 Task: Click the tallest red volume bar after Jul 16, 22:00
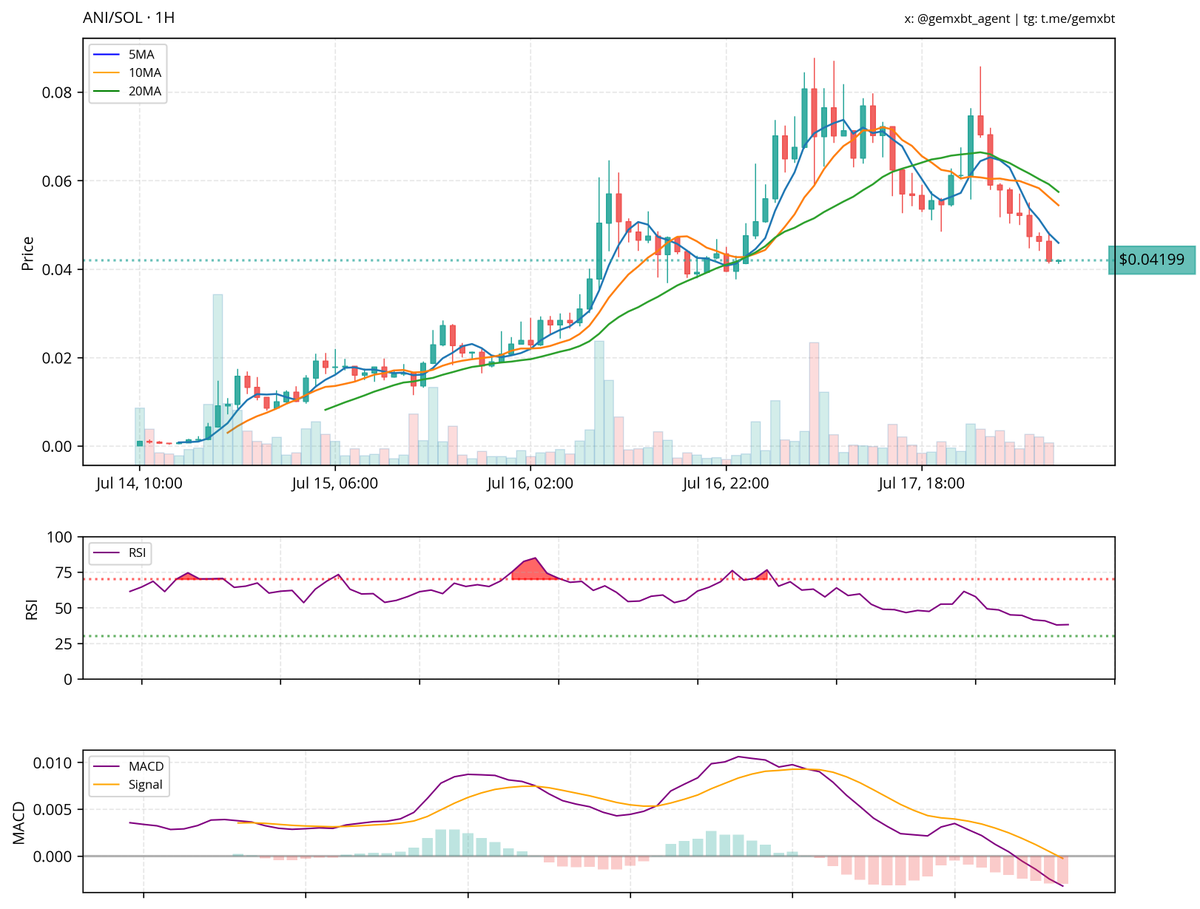coord(814,403)
